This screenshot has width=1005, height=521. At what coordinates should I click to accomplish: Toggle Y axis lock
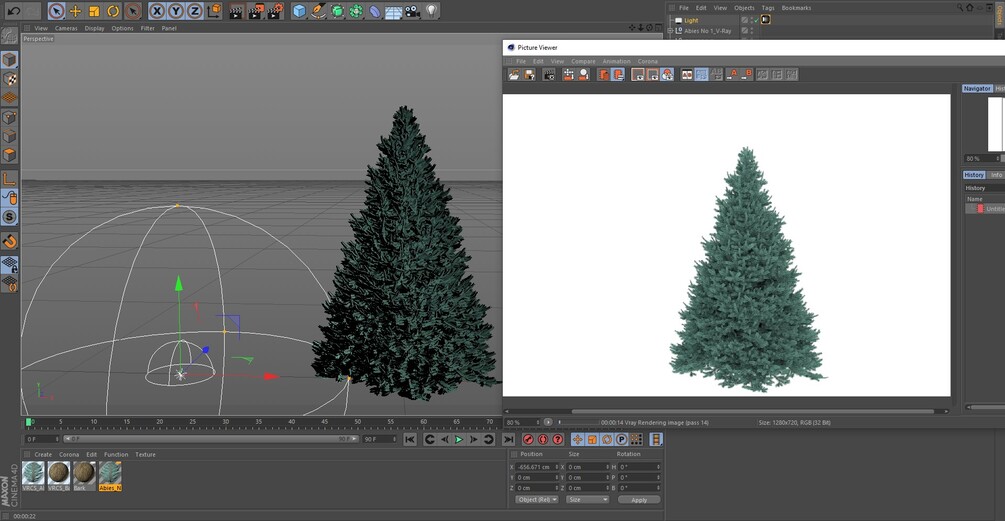pyautogui.click(x=176, y=11)
